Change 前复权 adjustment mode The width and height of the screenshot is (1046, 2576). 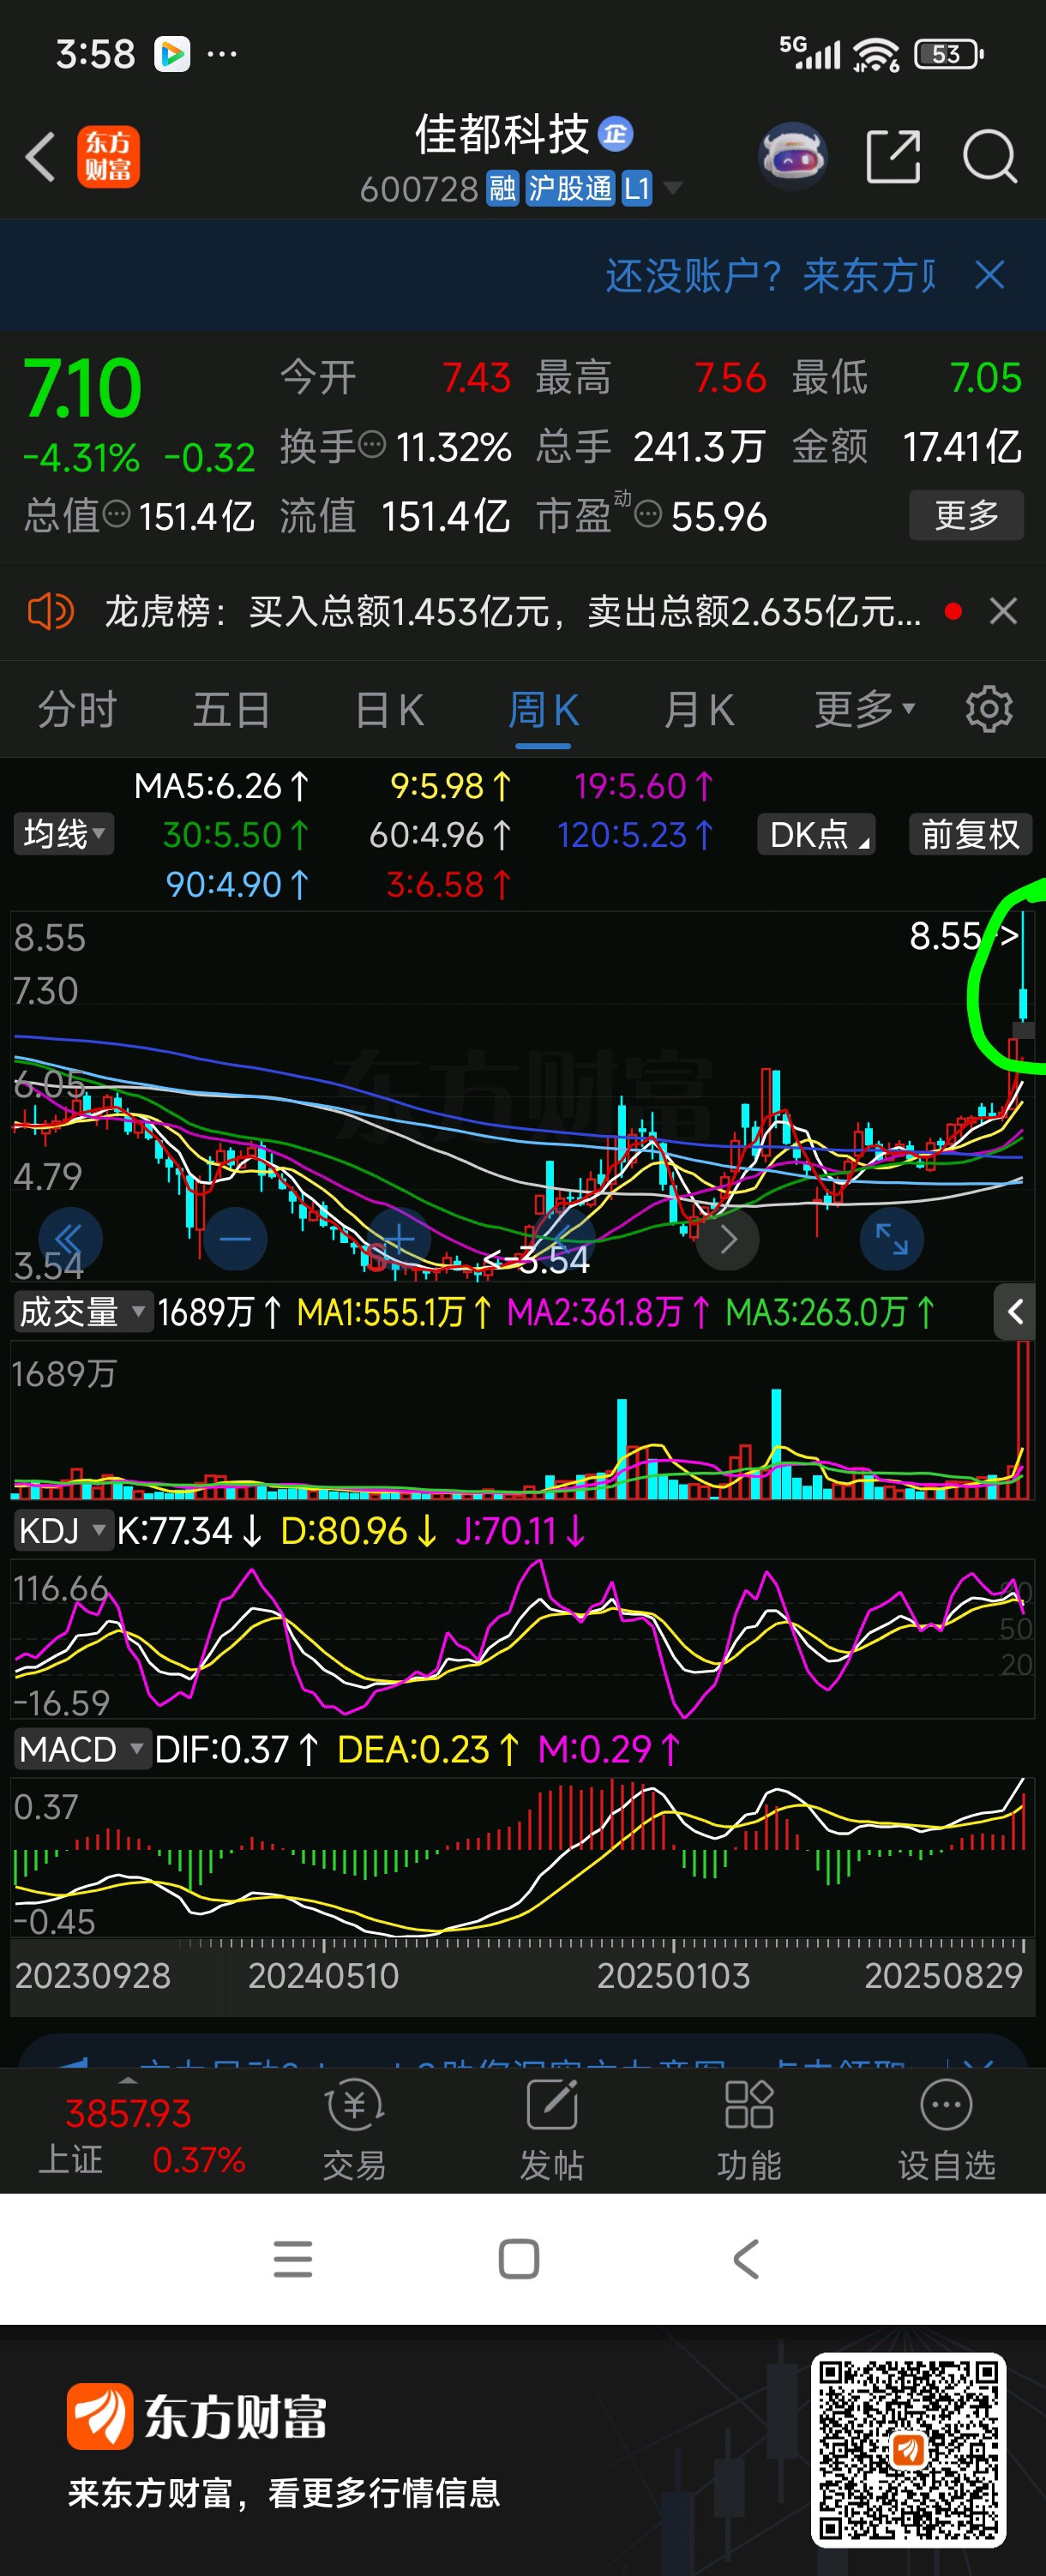970,834
